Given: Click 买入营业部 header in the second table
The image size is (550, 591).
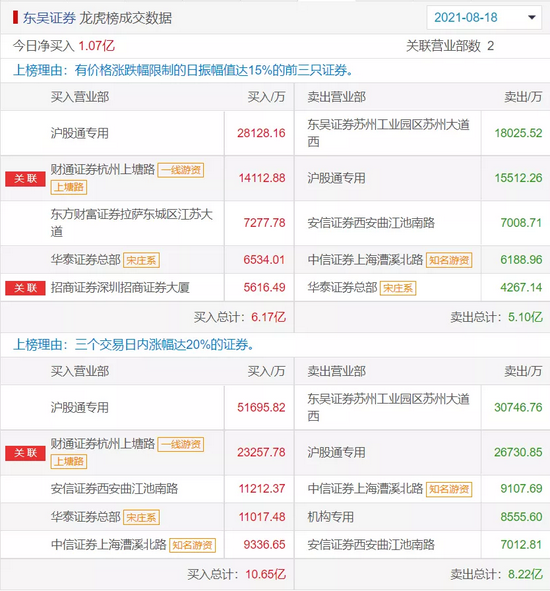Looking at the screenshot, I should 80,372.
